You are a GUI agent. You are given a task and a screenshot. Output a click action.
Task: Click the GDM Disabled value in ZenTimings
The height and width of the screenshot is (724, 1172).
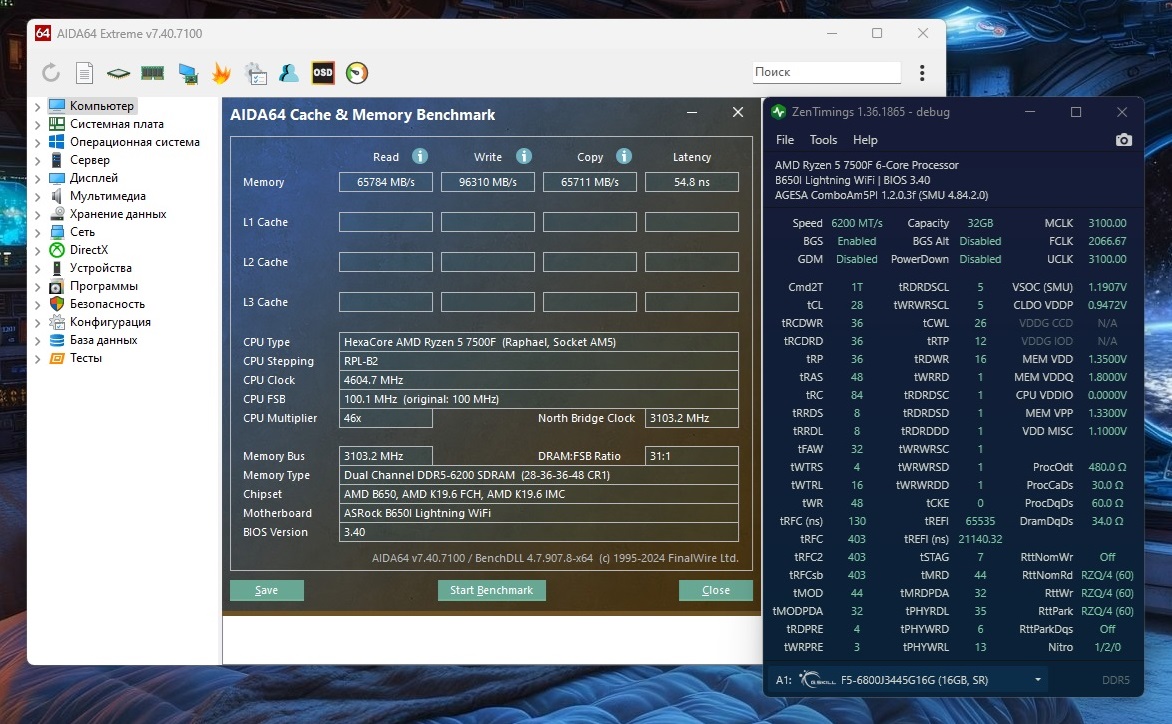pos(857,259)
